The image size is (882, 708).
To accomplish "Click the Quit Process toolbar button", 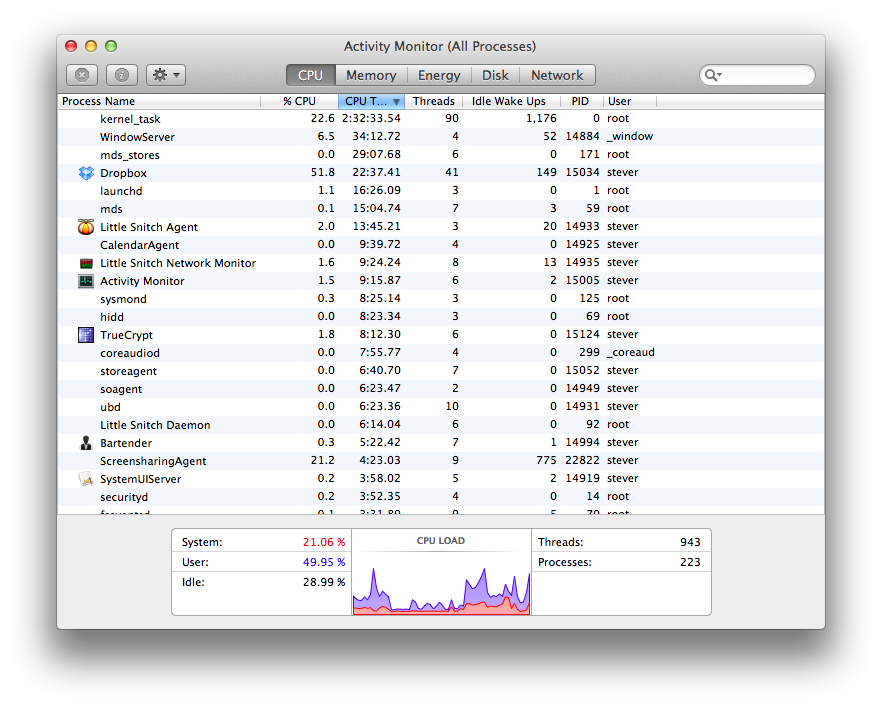I will (82, 75).
